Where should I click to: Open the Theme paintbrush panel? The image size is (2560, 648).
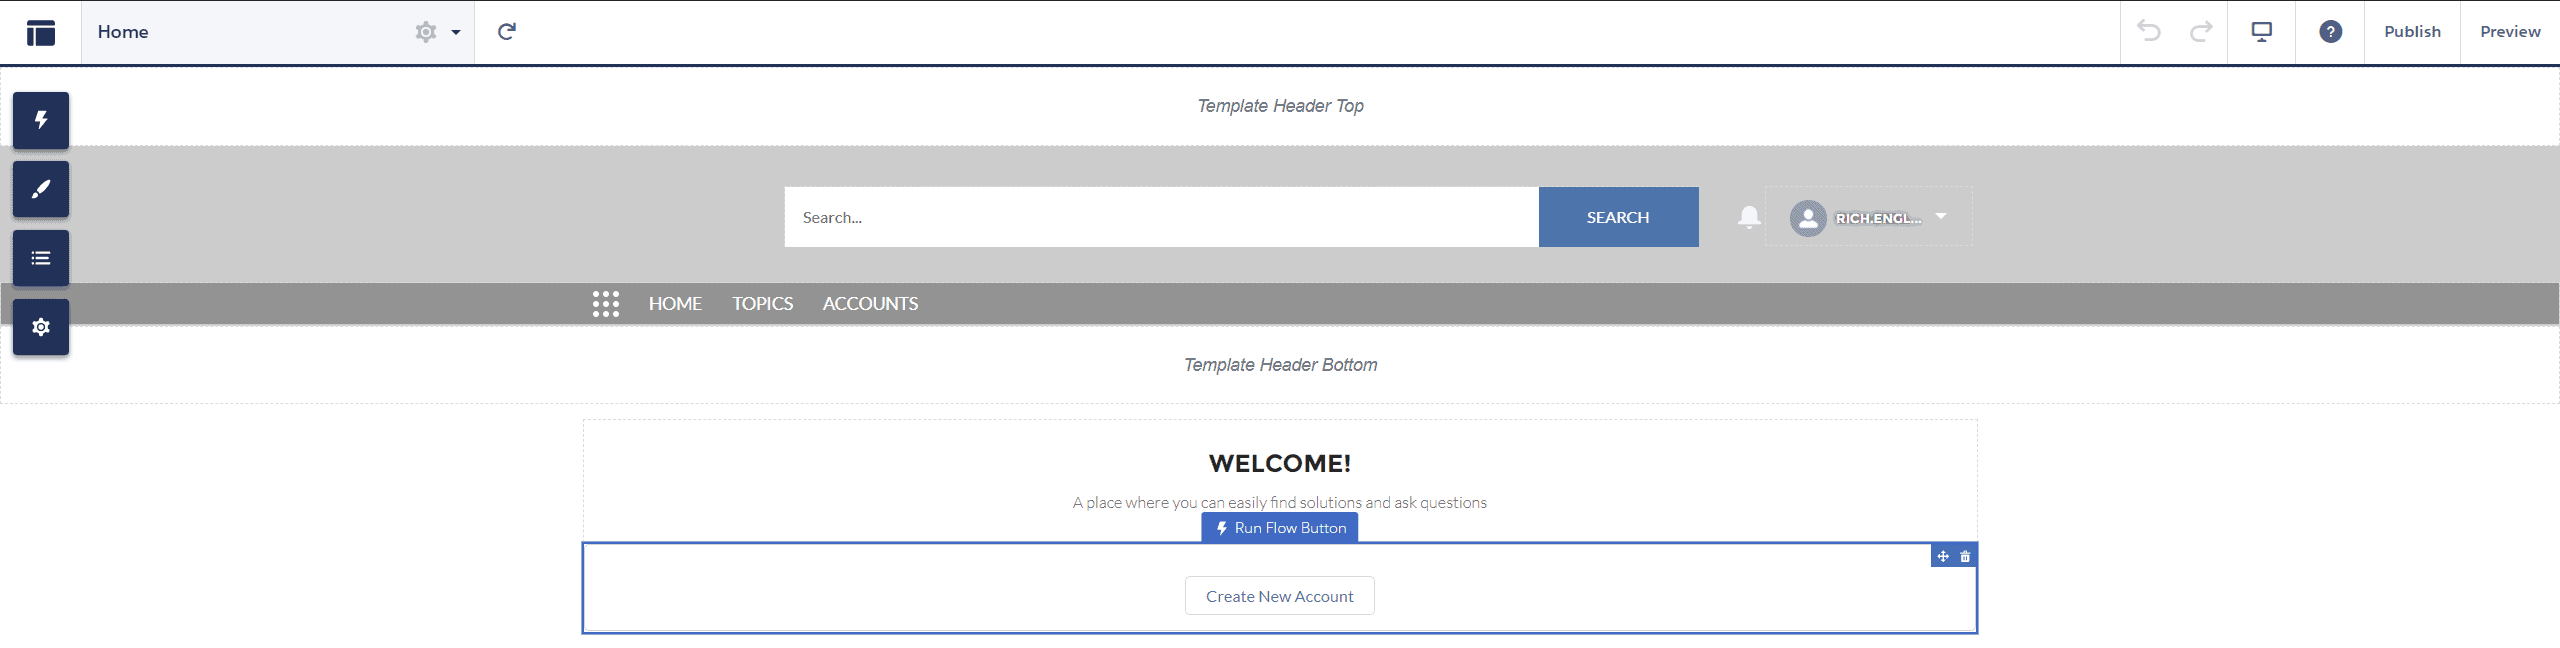point(40,189)
